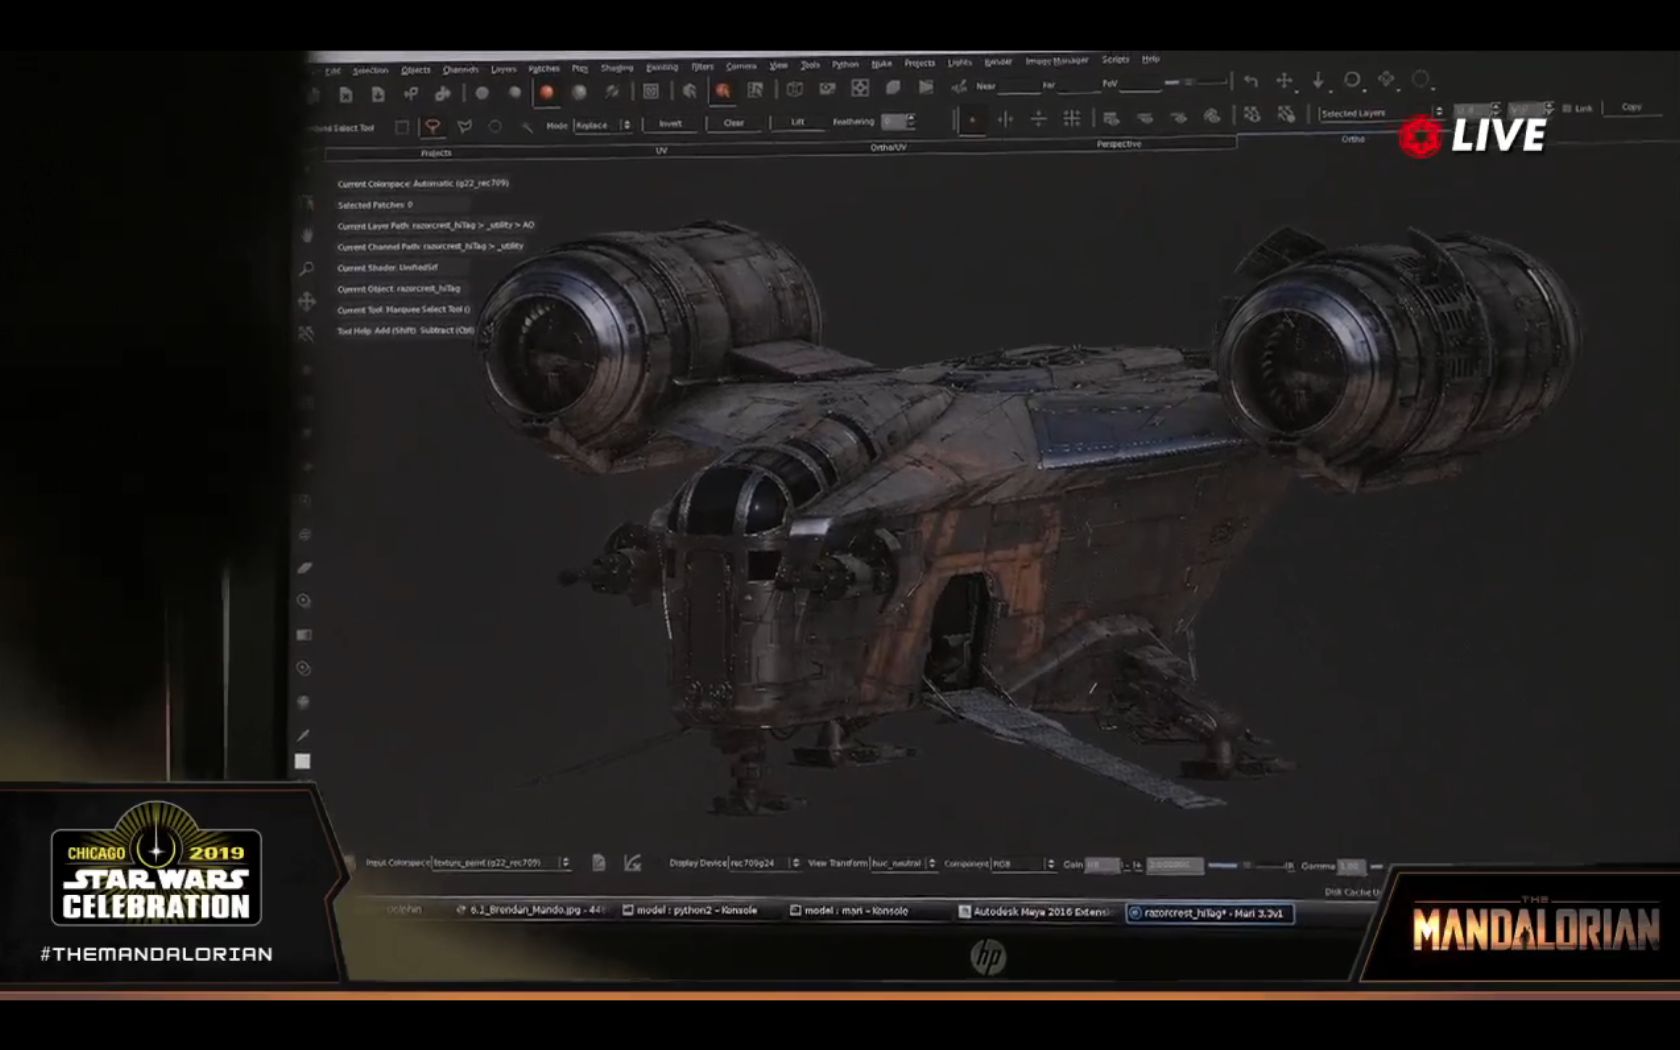The image size is (1680, 1050).
Task: Click the second document icon in top toolbar
Action: tap(346, 94)
